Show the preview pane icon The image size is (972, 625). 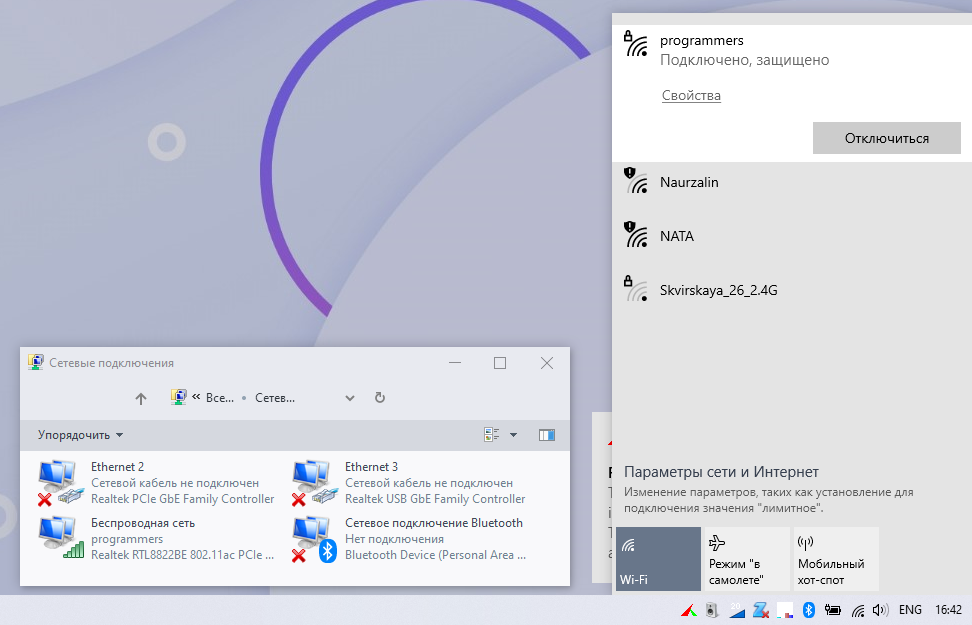click(x=546, y=435)
